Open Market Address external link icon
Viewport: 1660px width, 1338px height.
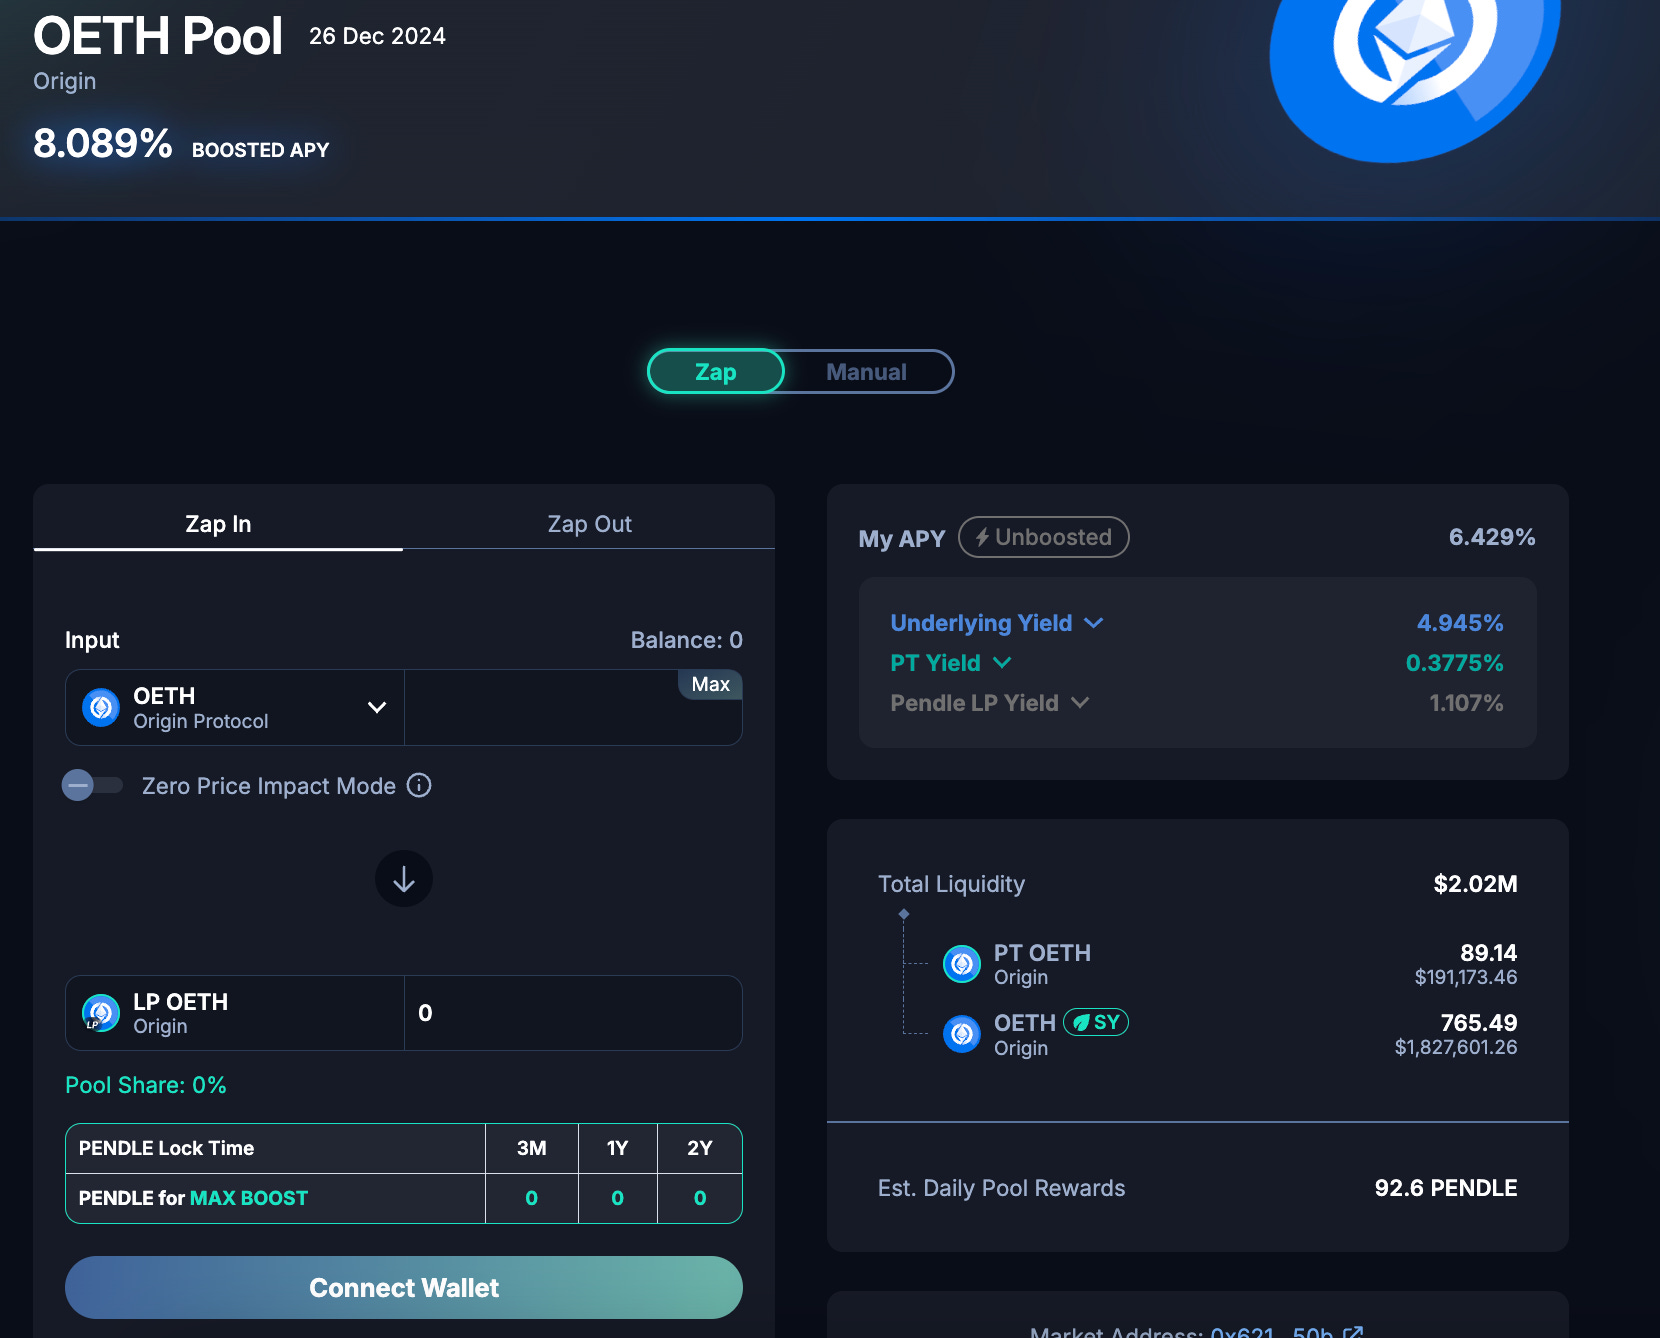(x=1353, y=1332)
